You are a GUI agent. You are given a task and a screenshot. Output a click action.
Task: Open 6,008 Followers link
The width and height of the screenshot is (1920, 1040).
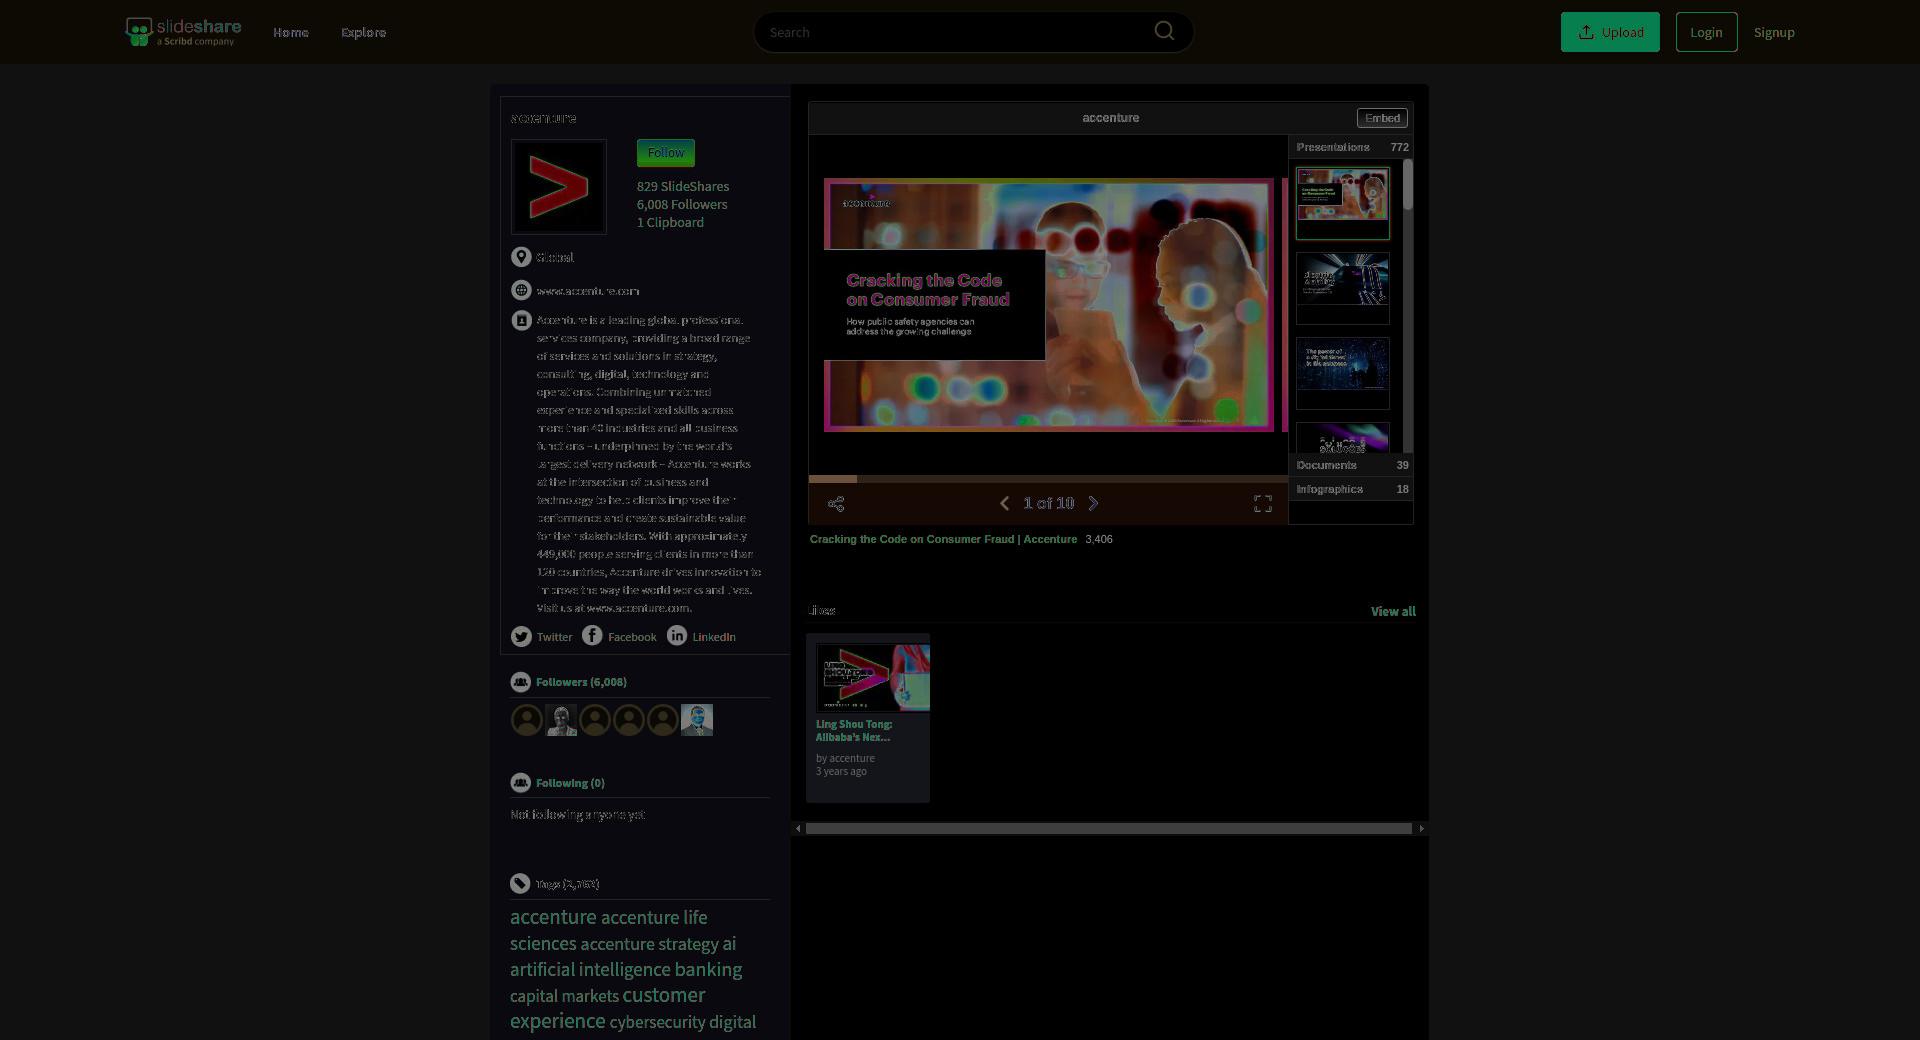click(x=682, y=204)
